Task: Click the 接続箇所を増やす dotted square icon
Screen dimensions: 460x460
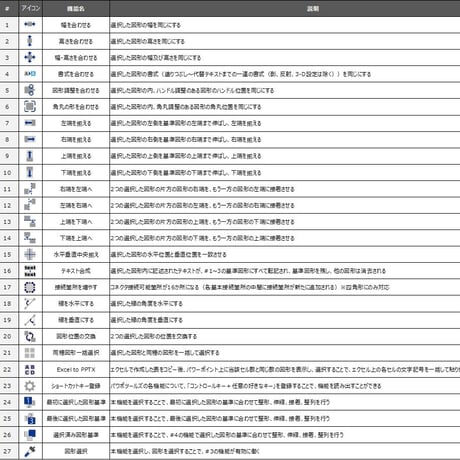Action: 30,287
